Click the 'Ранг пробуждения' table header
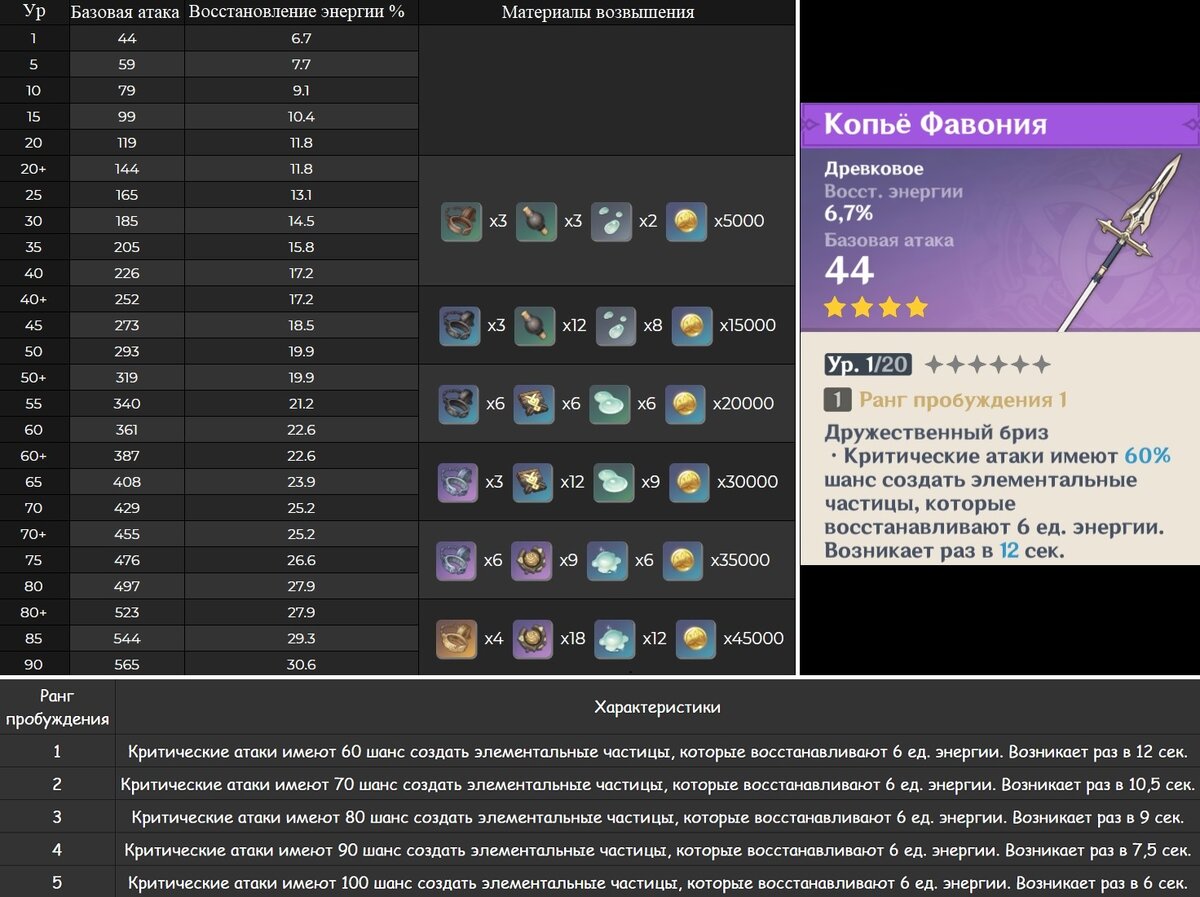1200x897 pixels. click(x=57, y=707)
